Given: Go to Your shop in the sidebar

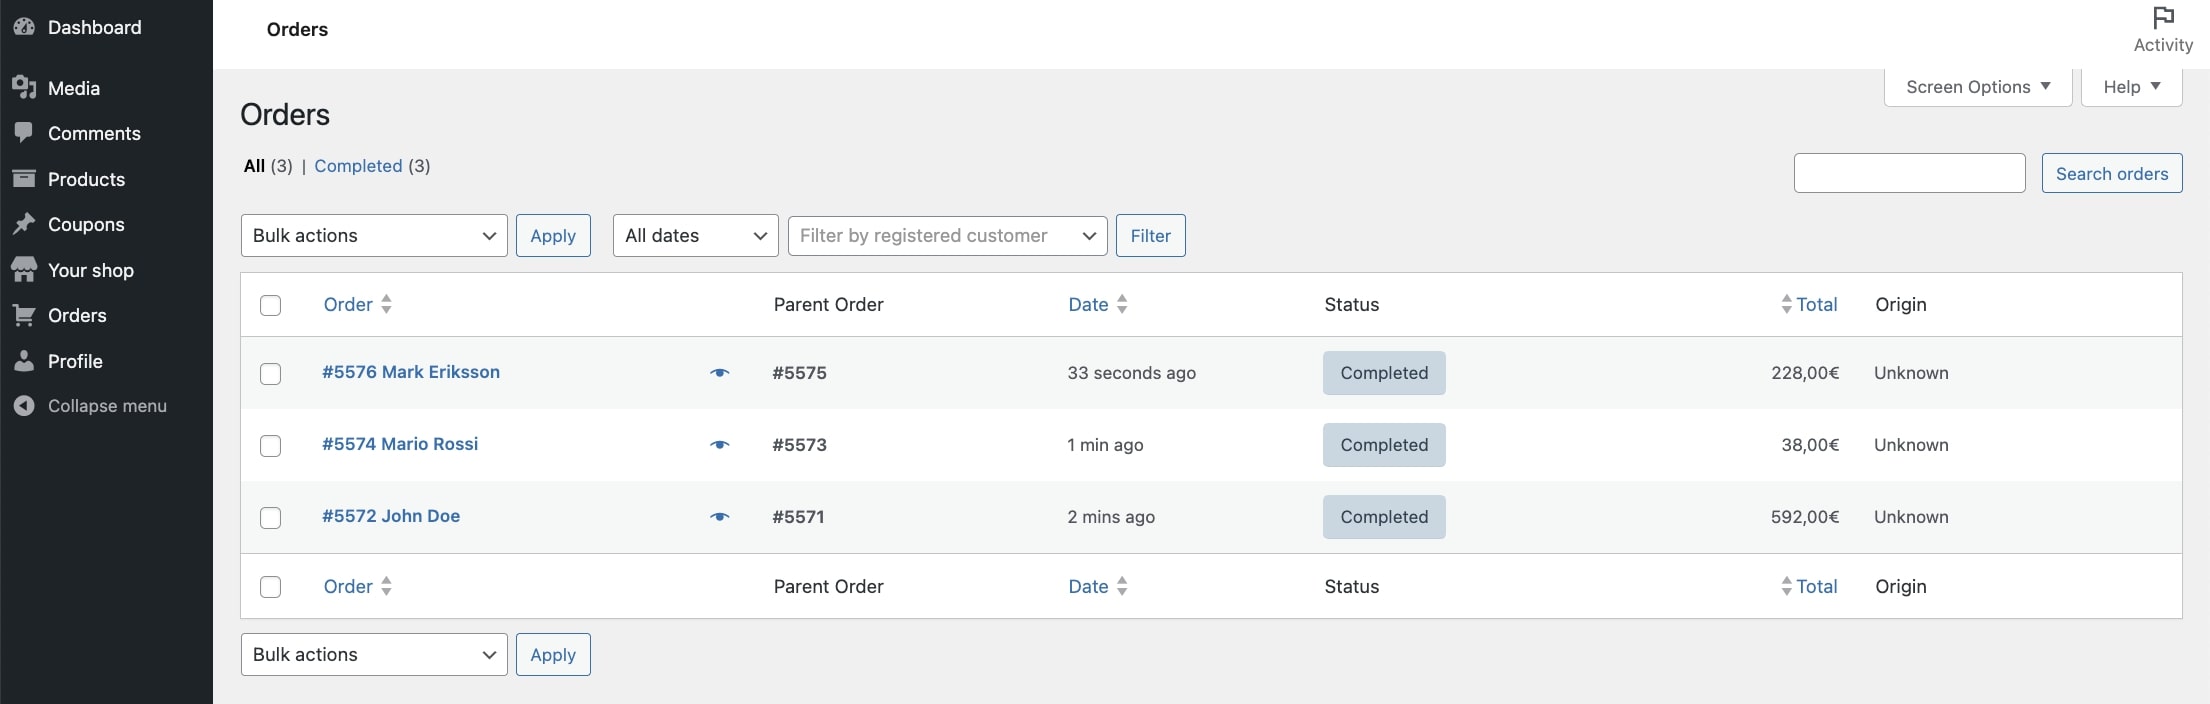Looking at the screenshot, I should [x=90, y=270].
